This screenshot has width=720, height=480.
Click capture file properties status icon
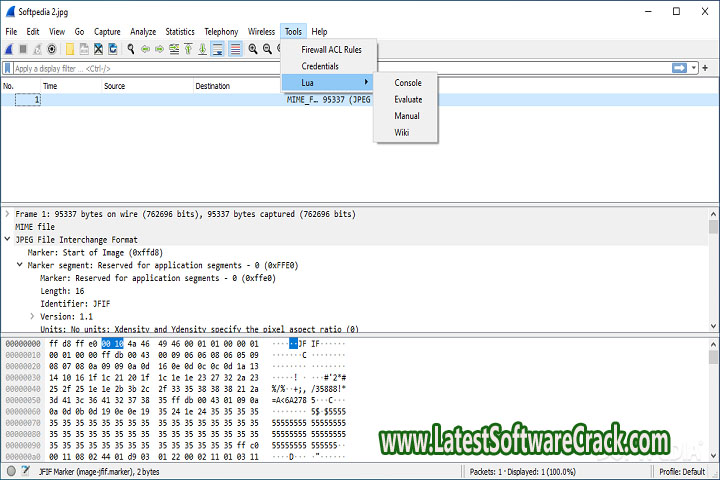coord(25,471)
